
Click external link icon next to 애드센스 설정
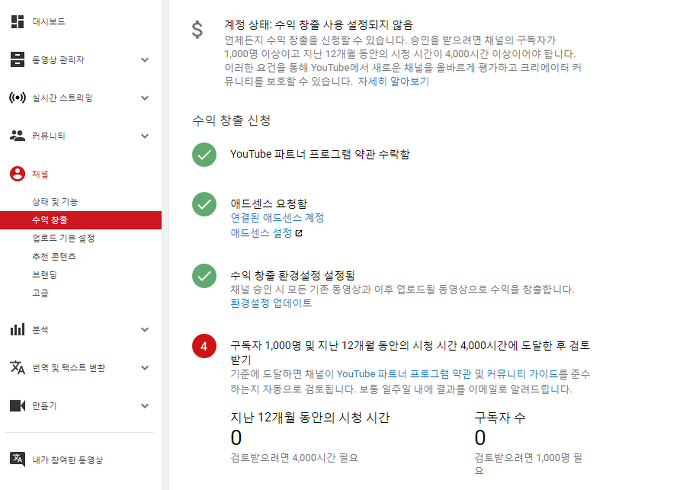pos(299,233)
